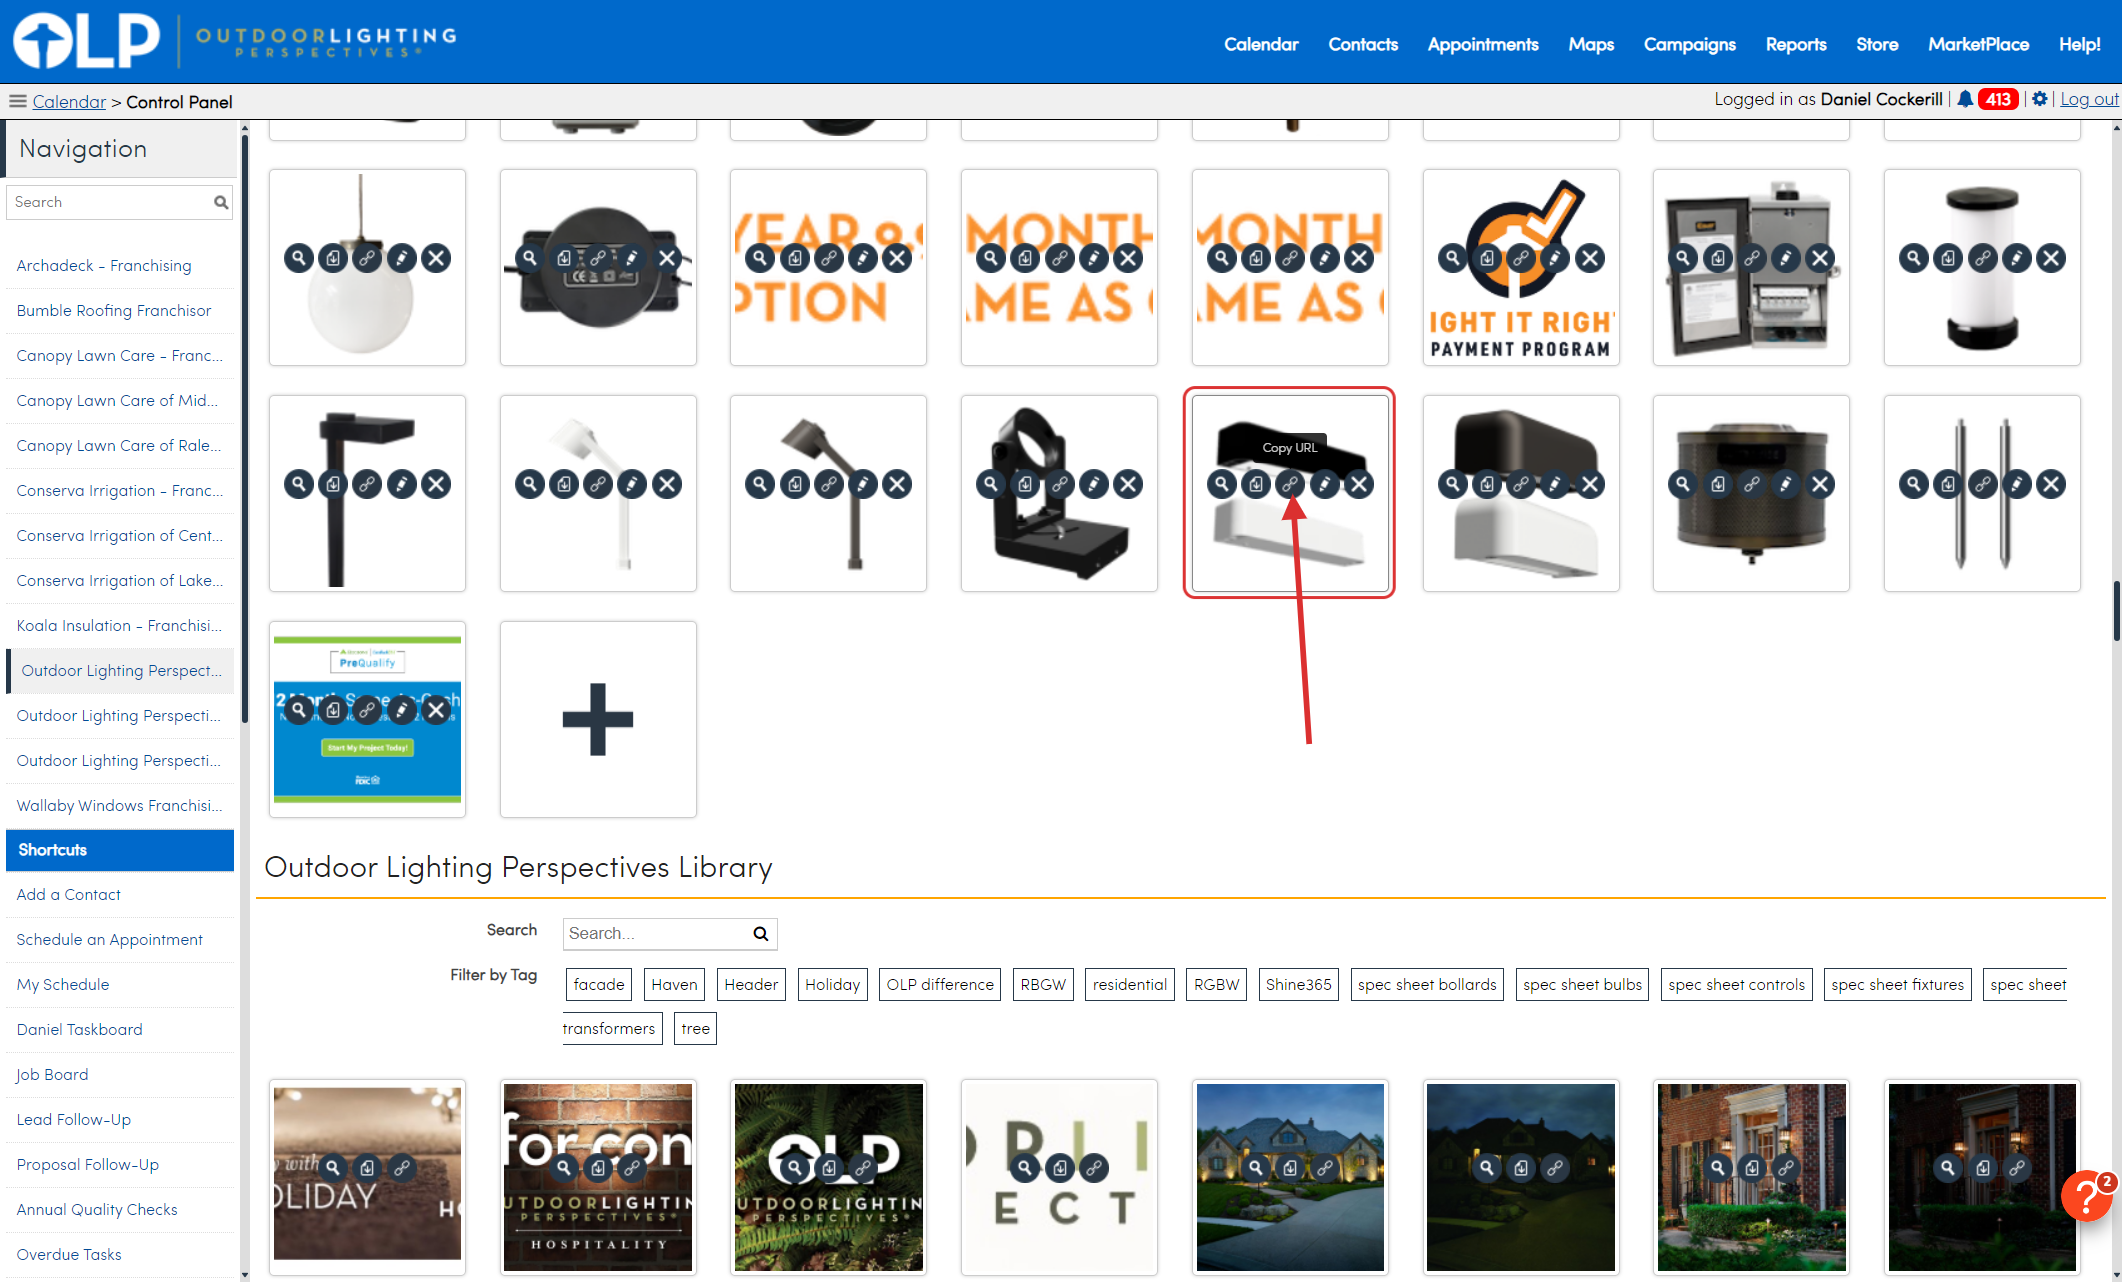Open the Contacts menu

[1363, 44]
